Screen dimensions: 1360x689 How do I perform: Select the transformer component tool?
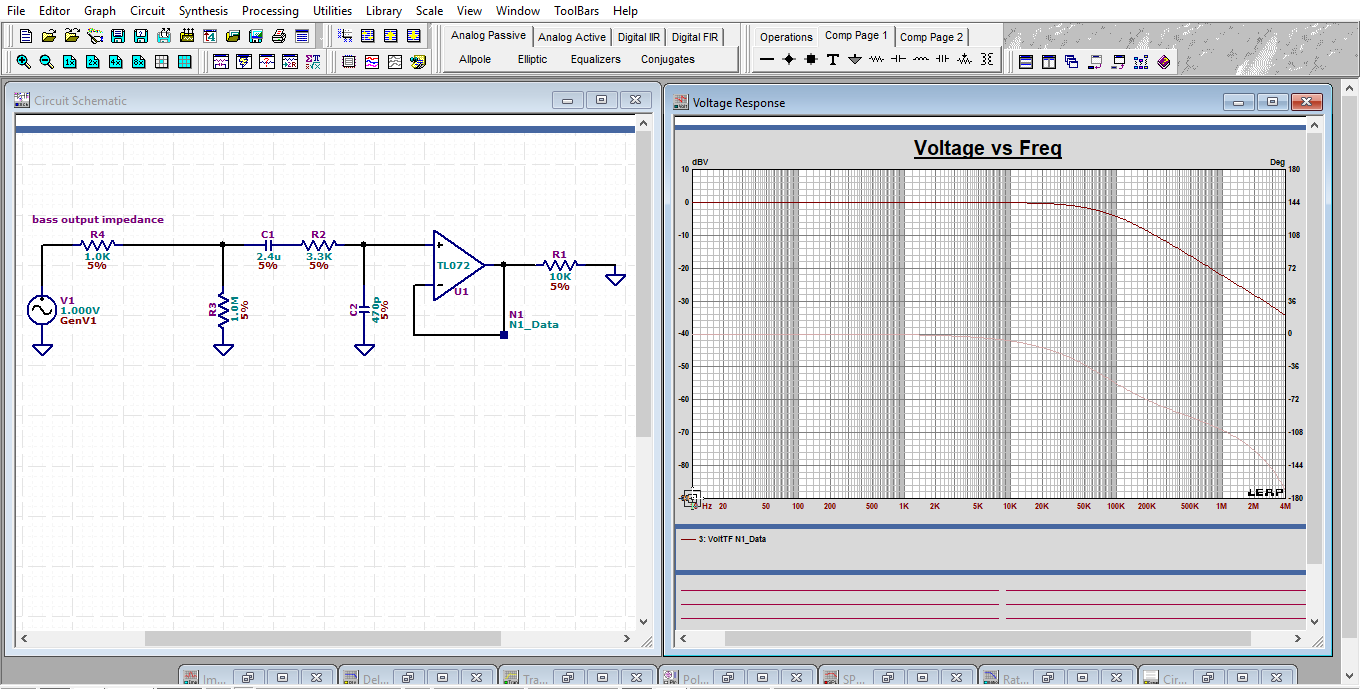click(x=987, y=60)
